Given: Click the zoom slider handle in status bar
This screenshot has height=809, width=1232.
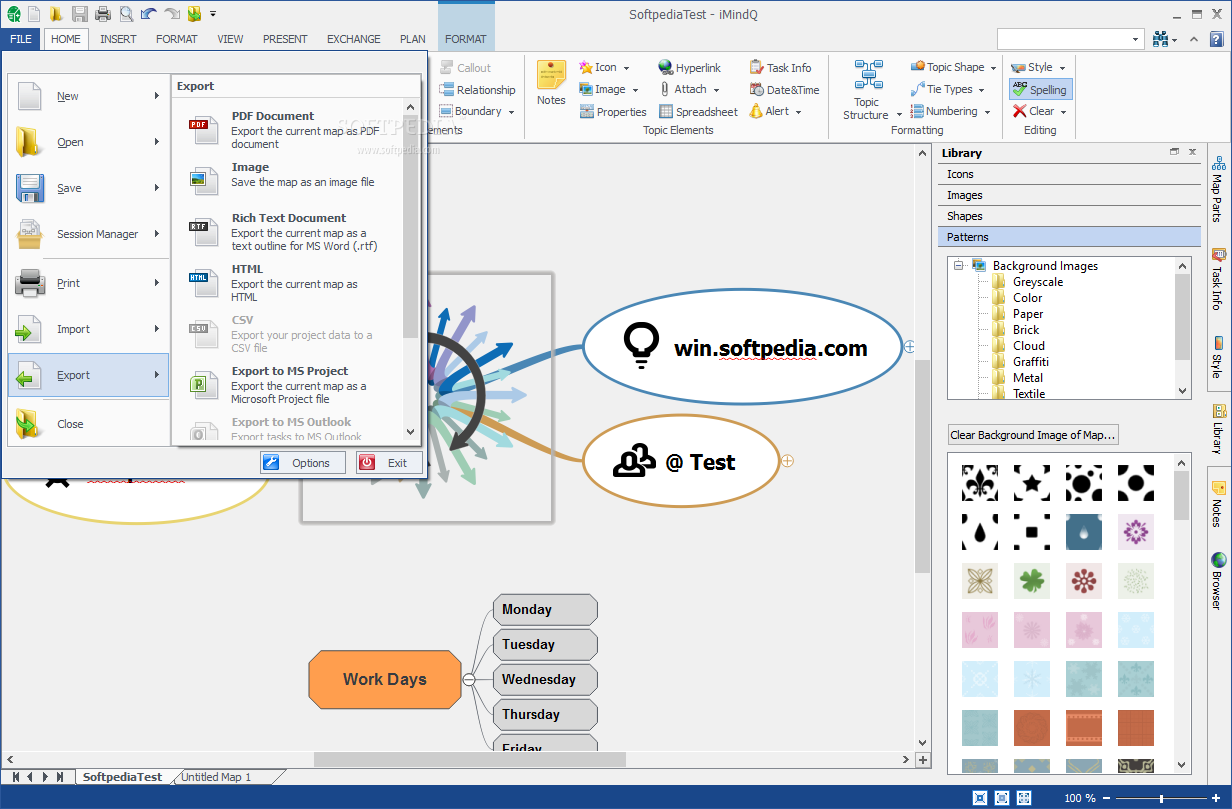Looking at the screenshot, I should [x=1161, y=798].
